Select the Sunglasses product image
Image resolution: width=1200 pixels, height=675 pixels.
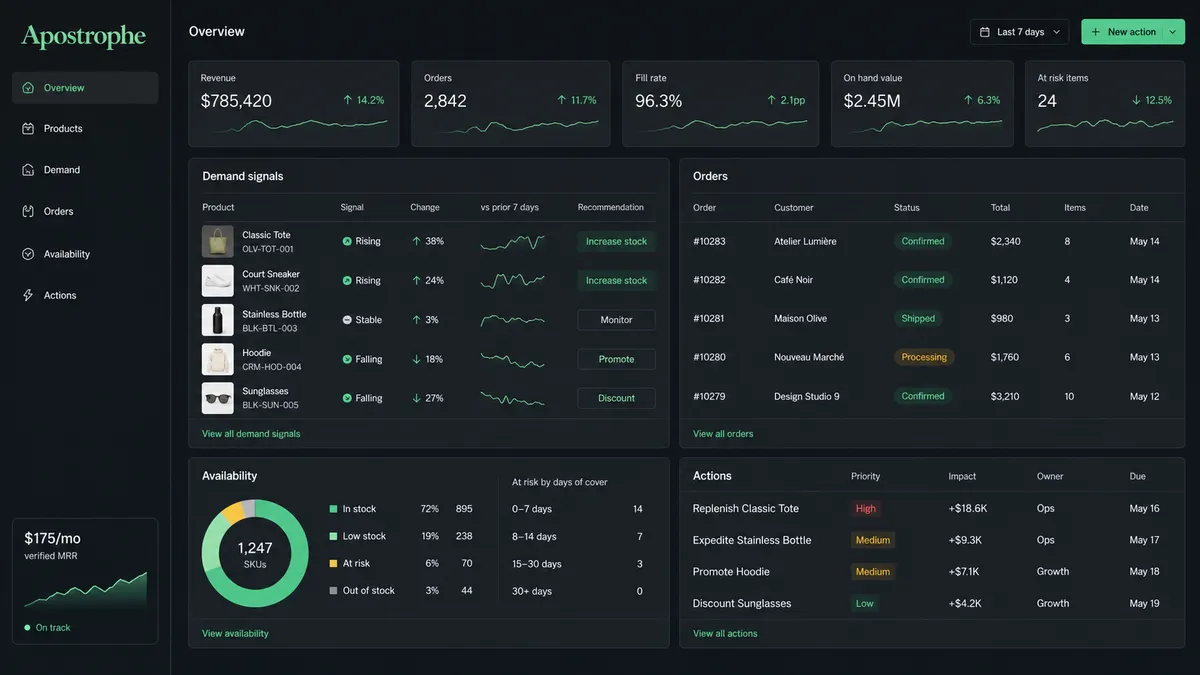(218, 398)
